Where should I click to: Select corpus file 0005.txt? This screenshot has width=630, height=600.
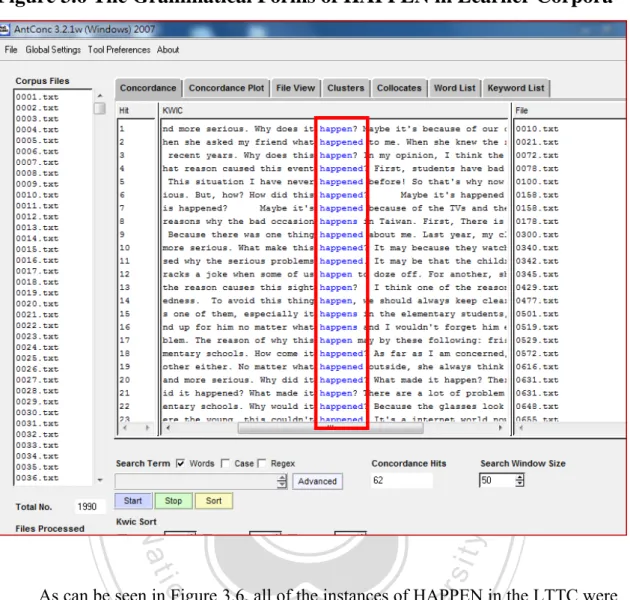click(37, 141)
